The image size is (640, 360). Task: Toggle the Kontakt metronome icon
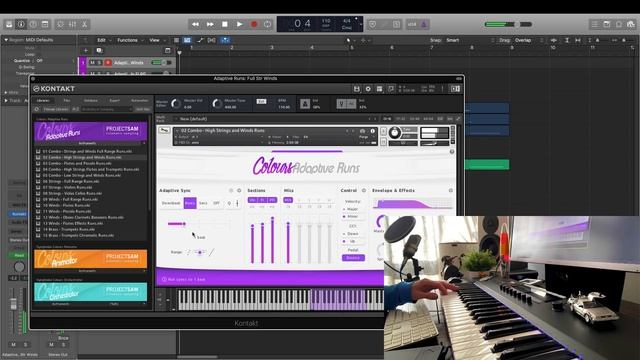click(x=305, y=104)
